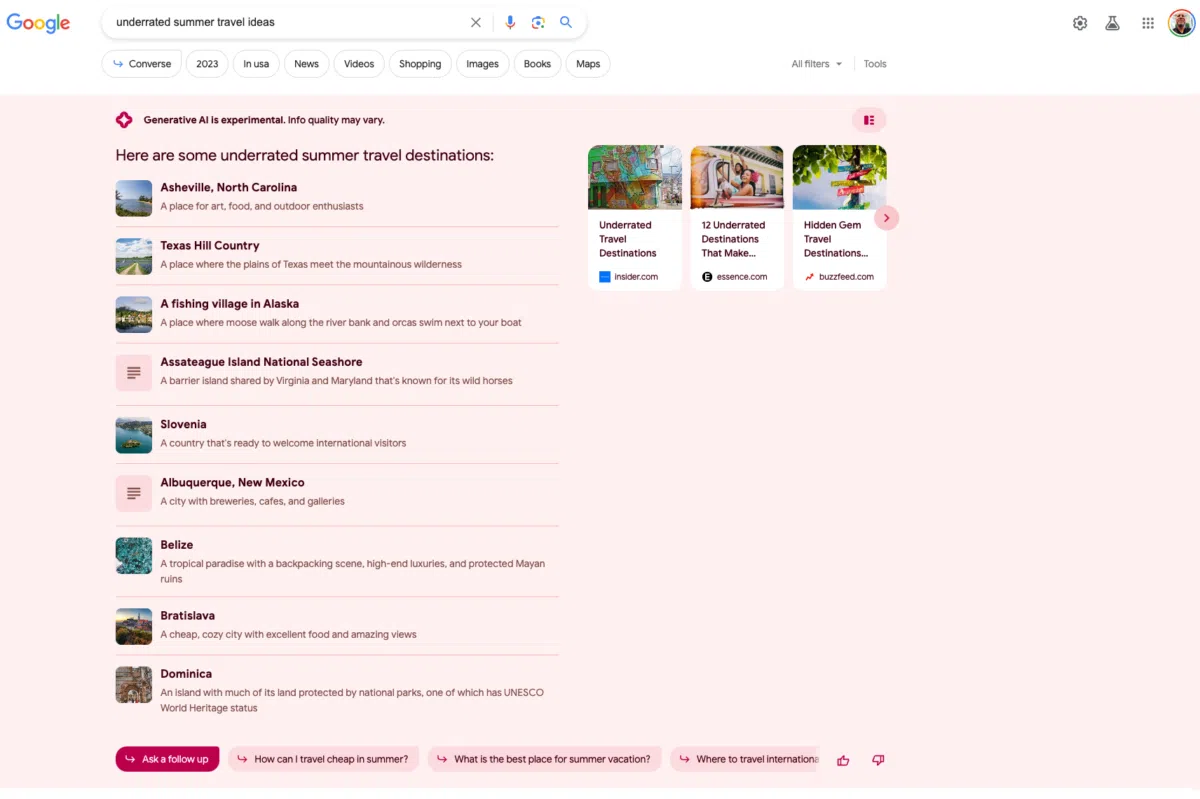
Task: Switch to the Images tab
Action: pyautogui.click(x=482, y=64)
